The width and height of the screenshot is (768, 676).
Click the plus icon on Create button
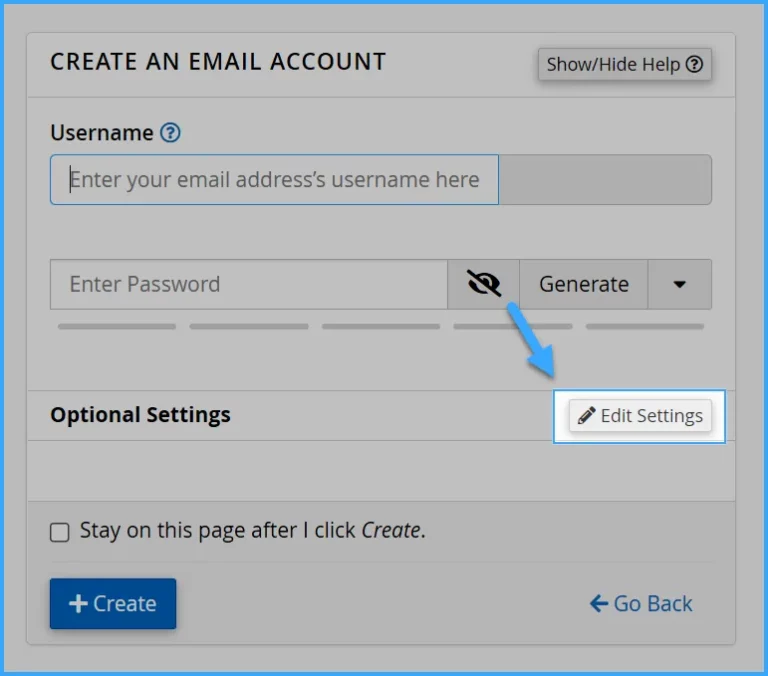tap(78, 604)
